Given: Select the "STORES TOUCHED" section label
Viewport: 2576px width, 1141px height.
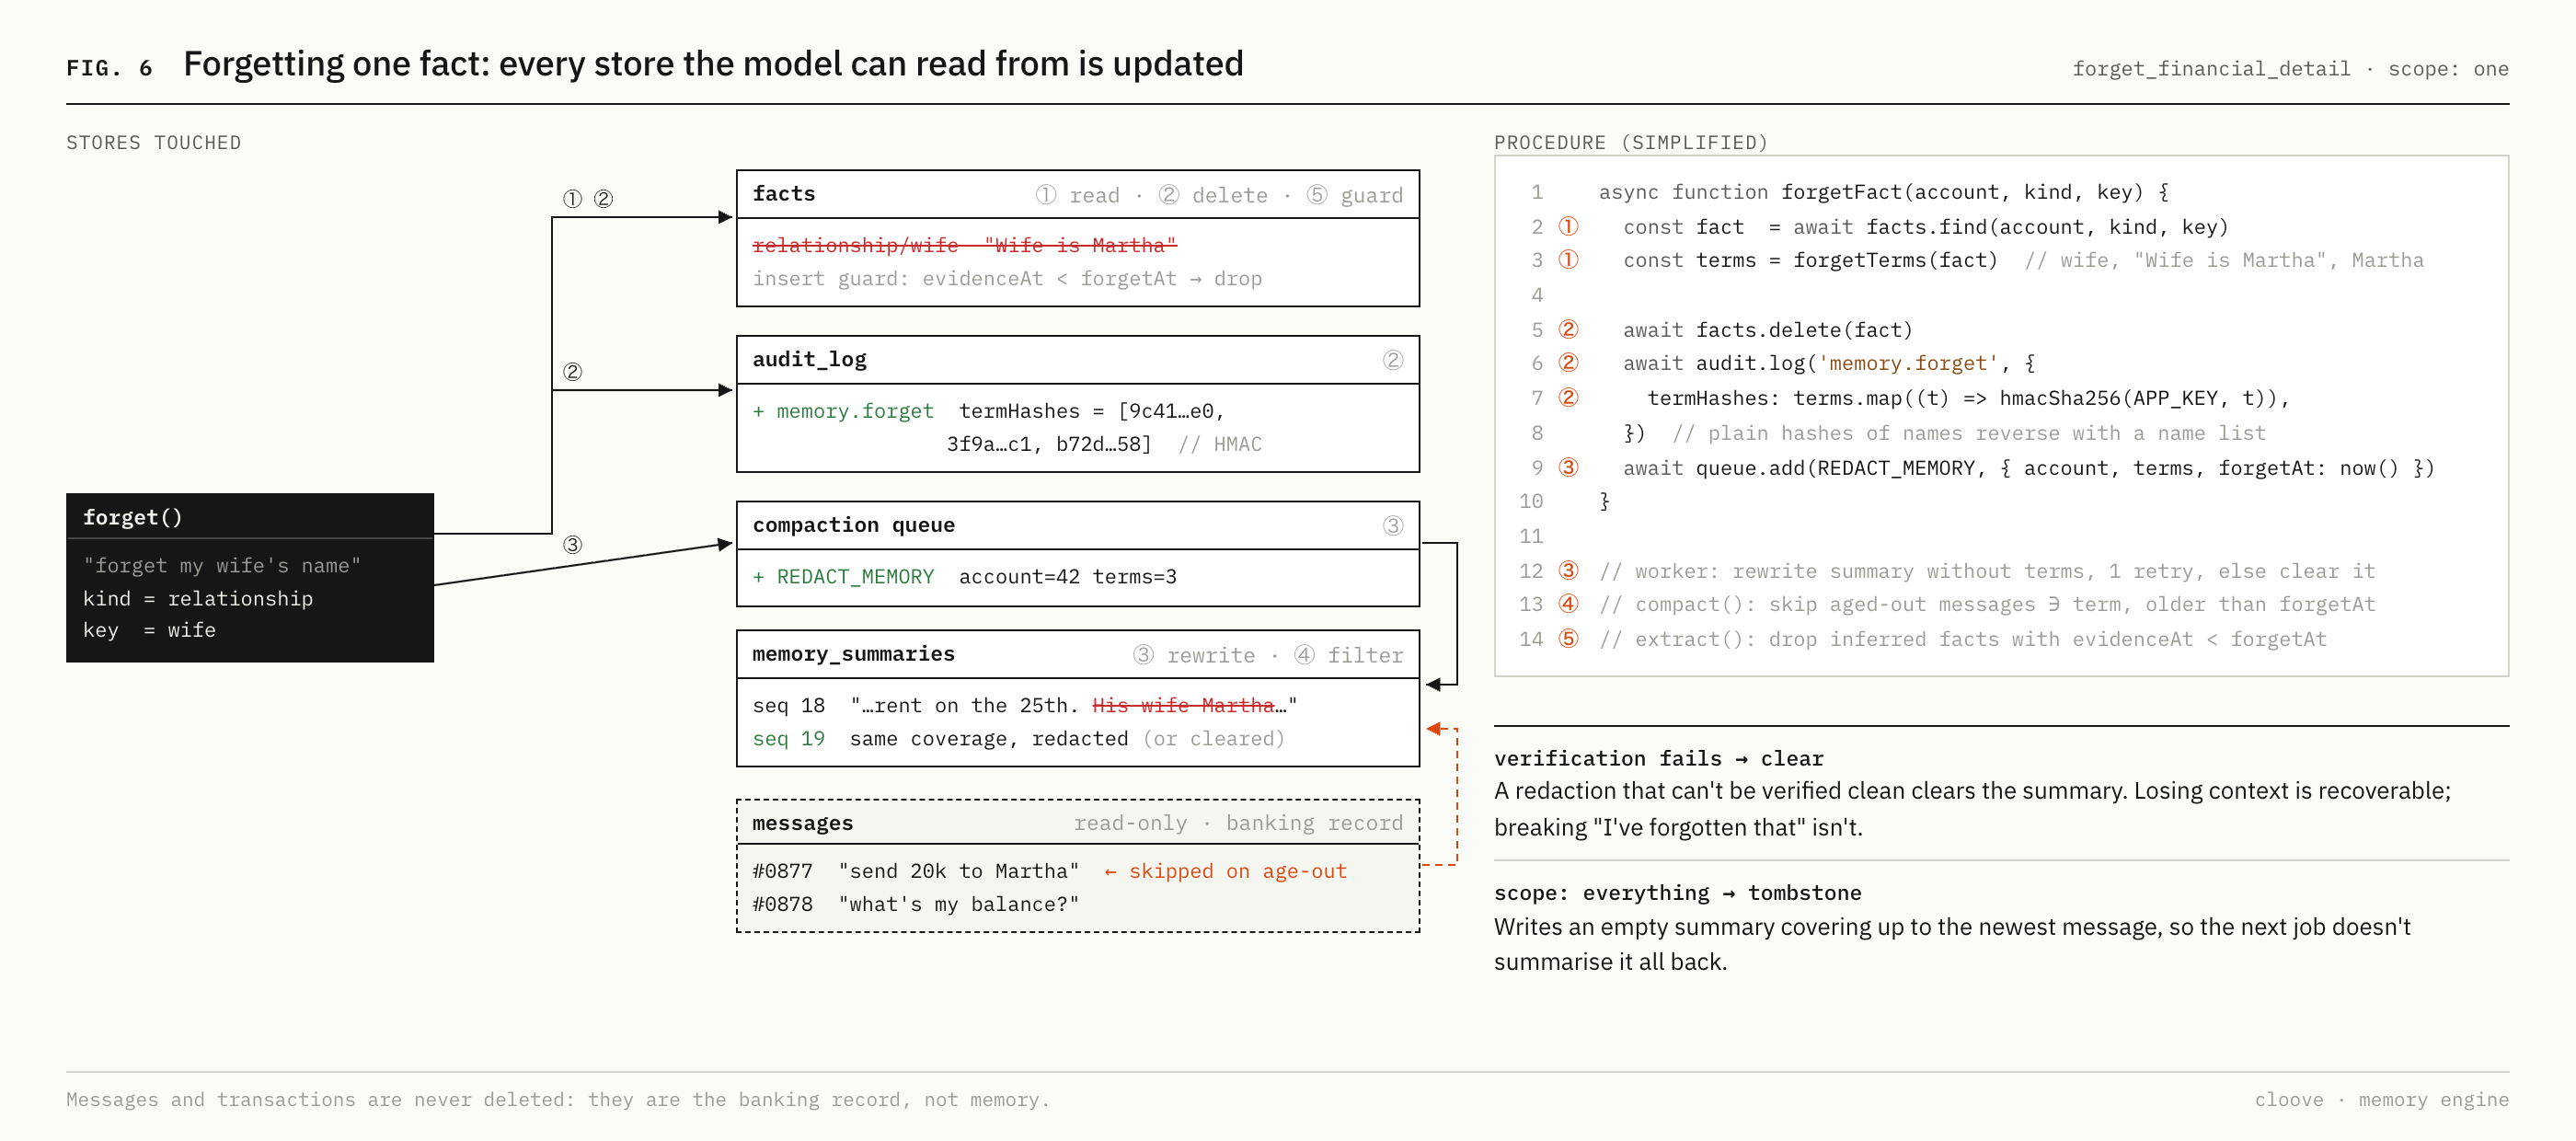Looking at the screenshot, I should [x=153, y=143].
